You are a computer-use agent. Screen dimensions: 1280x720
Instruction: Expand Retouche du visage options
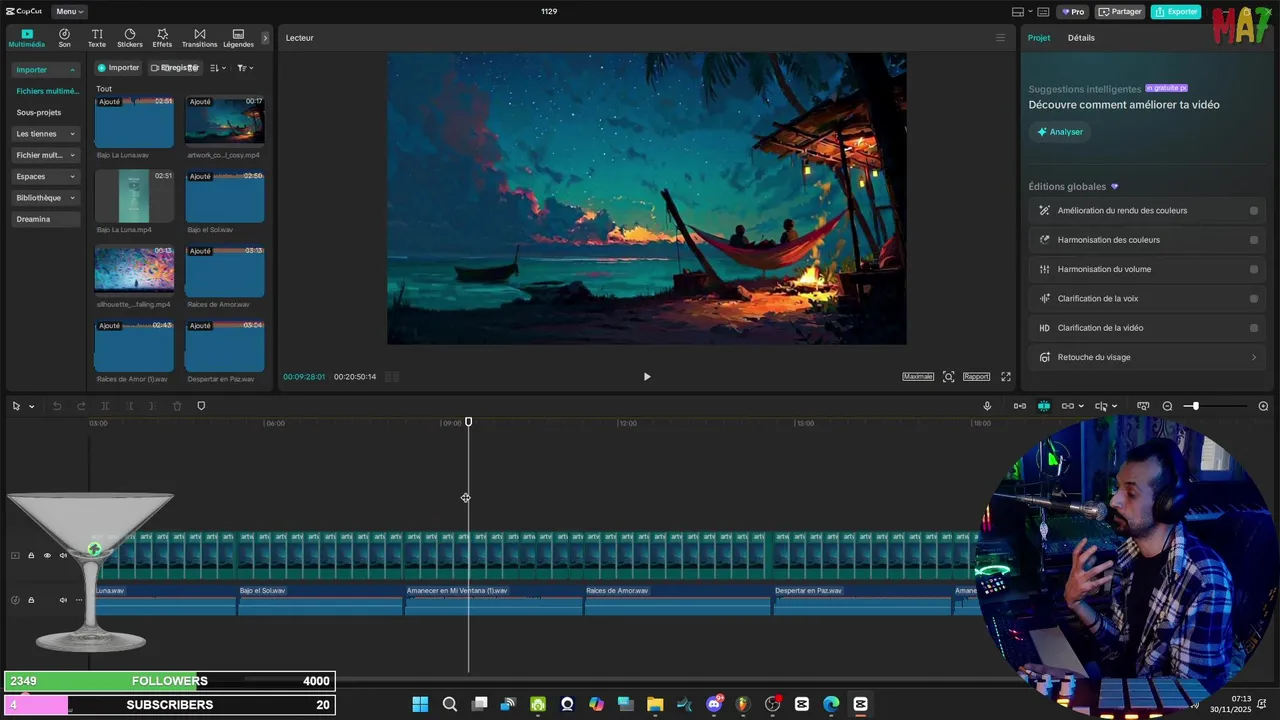point(1254,357)
